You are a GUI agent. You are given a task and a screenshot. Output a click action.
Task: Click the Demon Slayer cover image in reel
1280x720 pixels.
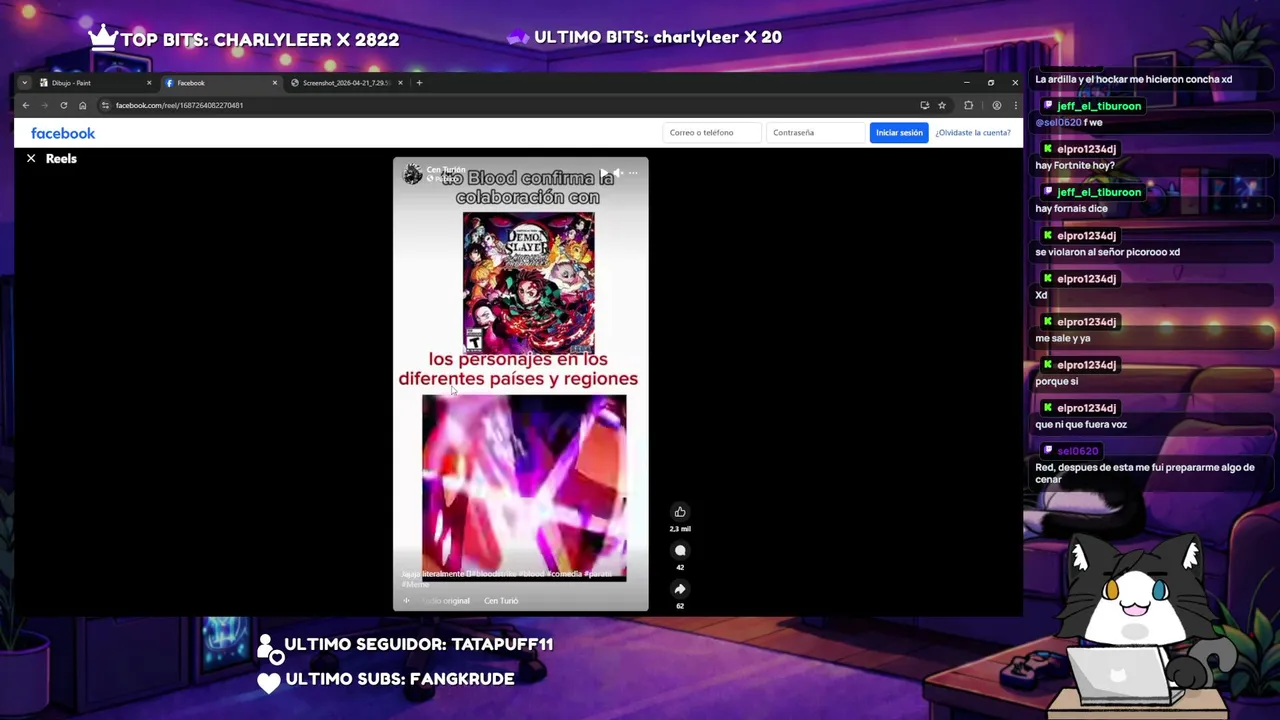click(528, 282)
